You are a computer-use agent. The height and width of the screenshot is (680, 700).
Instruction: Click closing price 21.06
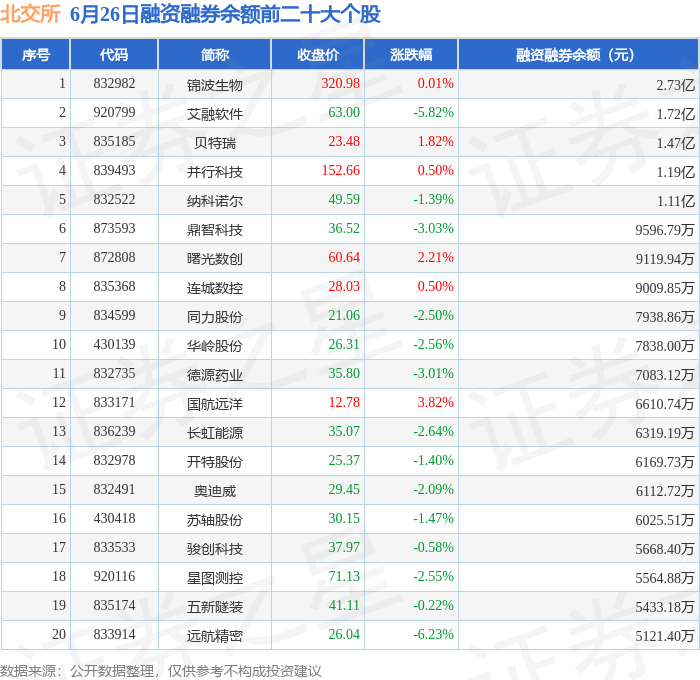click(x=344, y=316)
